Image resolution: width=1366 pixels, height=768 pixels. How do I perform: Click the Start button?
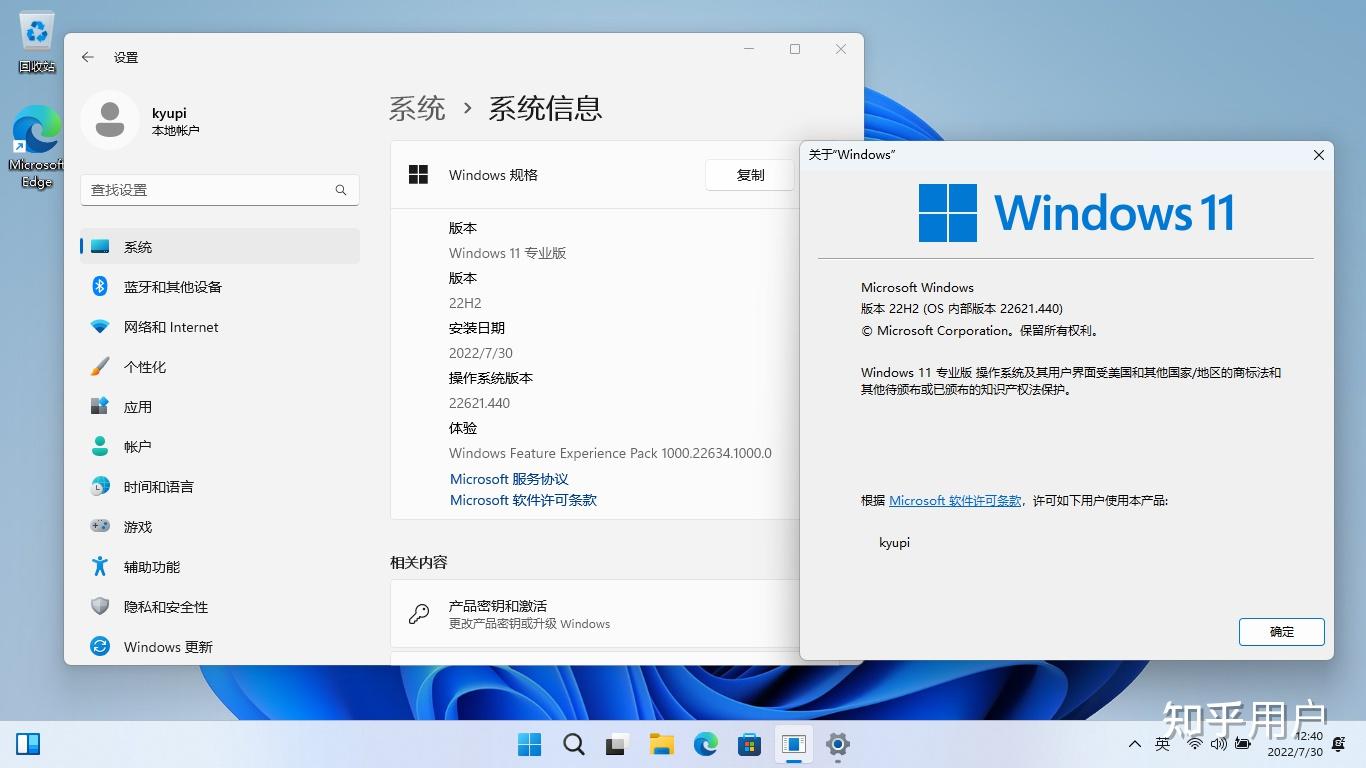529,744
